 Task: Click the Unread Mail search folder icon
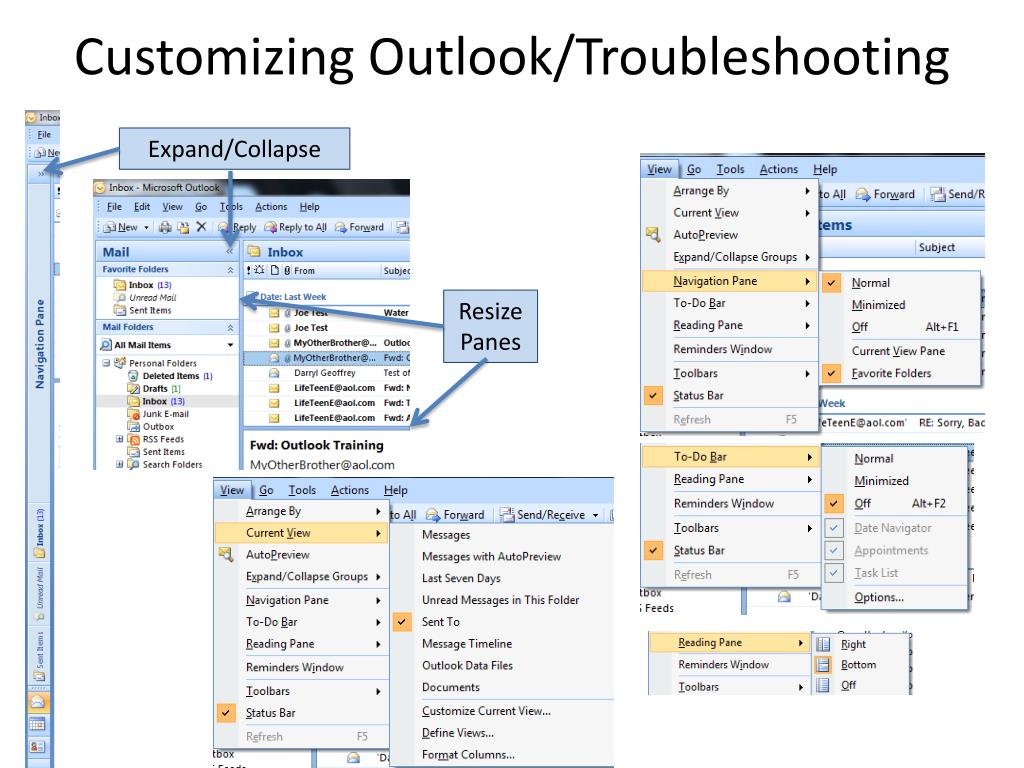pyautogui.click(x=120, y=297)
